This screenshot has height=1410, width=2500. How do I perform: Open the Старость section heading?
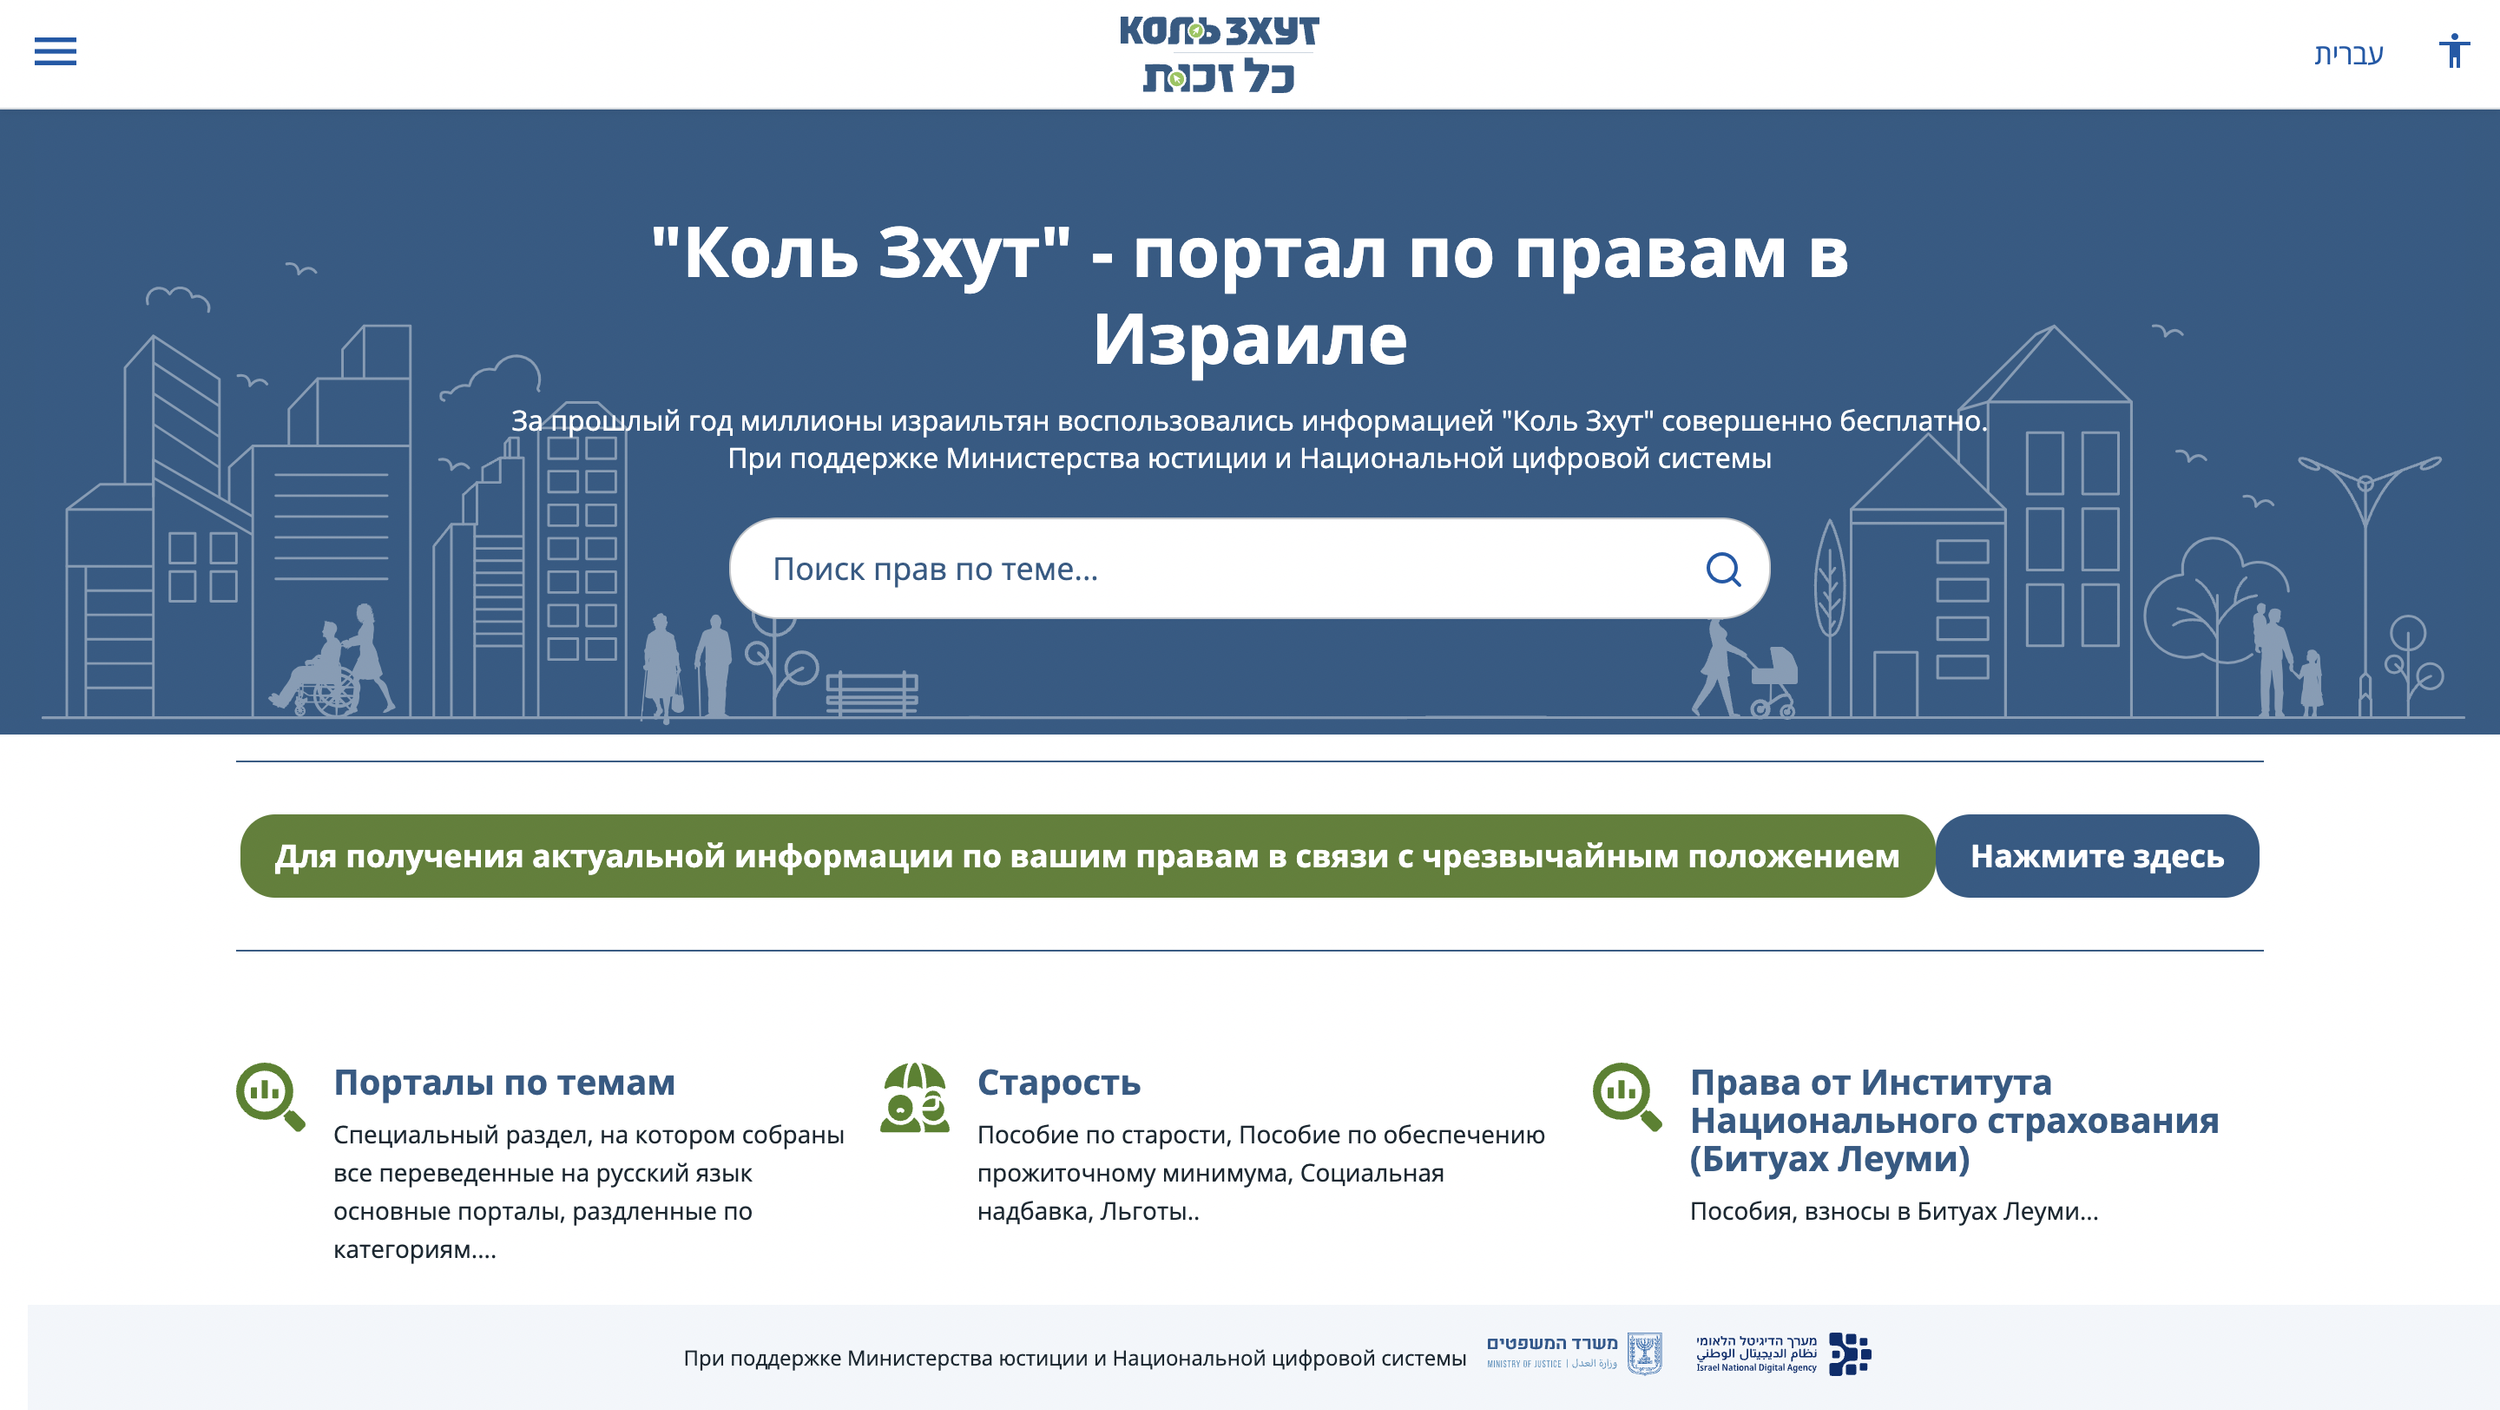1060,1083
